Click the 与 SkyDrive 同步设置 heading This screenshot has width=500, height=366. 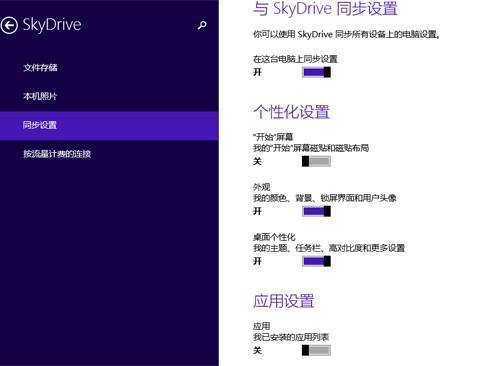325,8
